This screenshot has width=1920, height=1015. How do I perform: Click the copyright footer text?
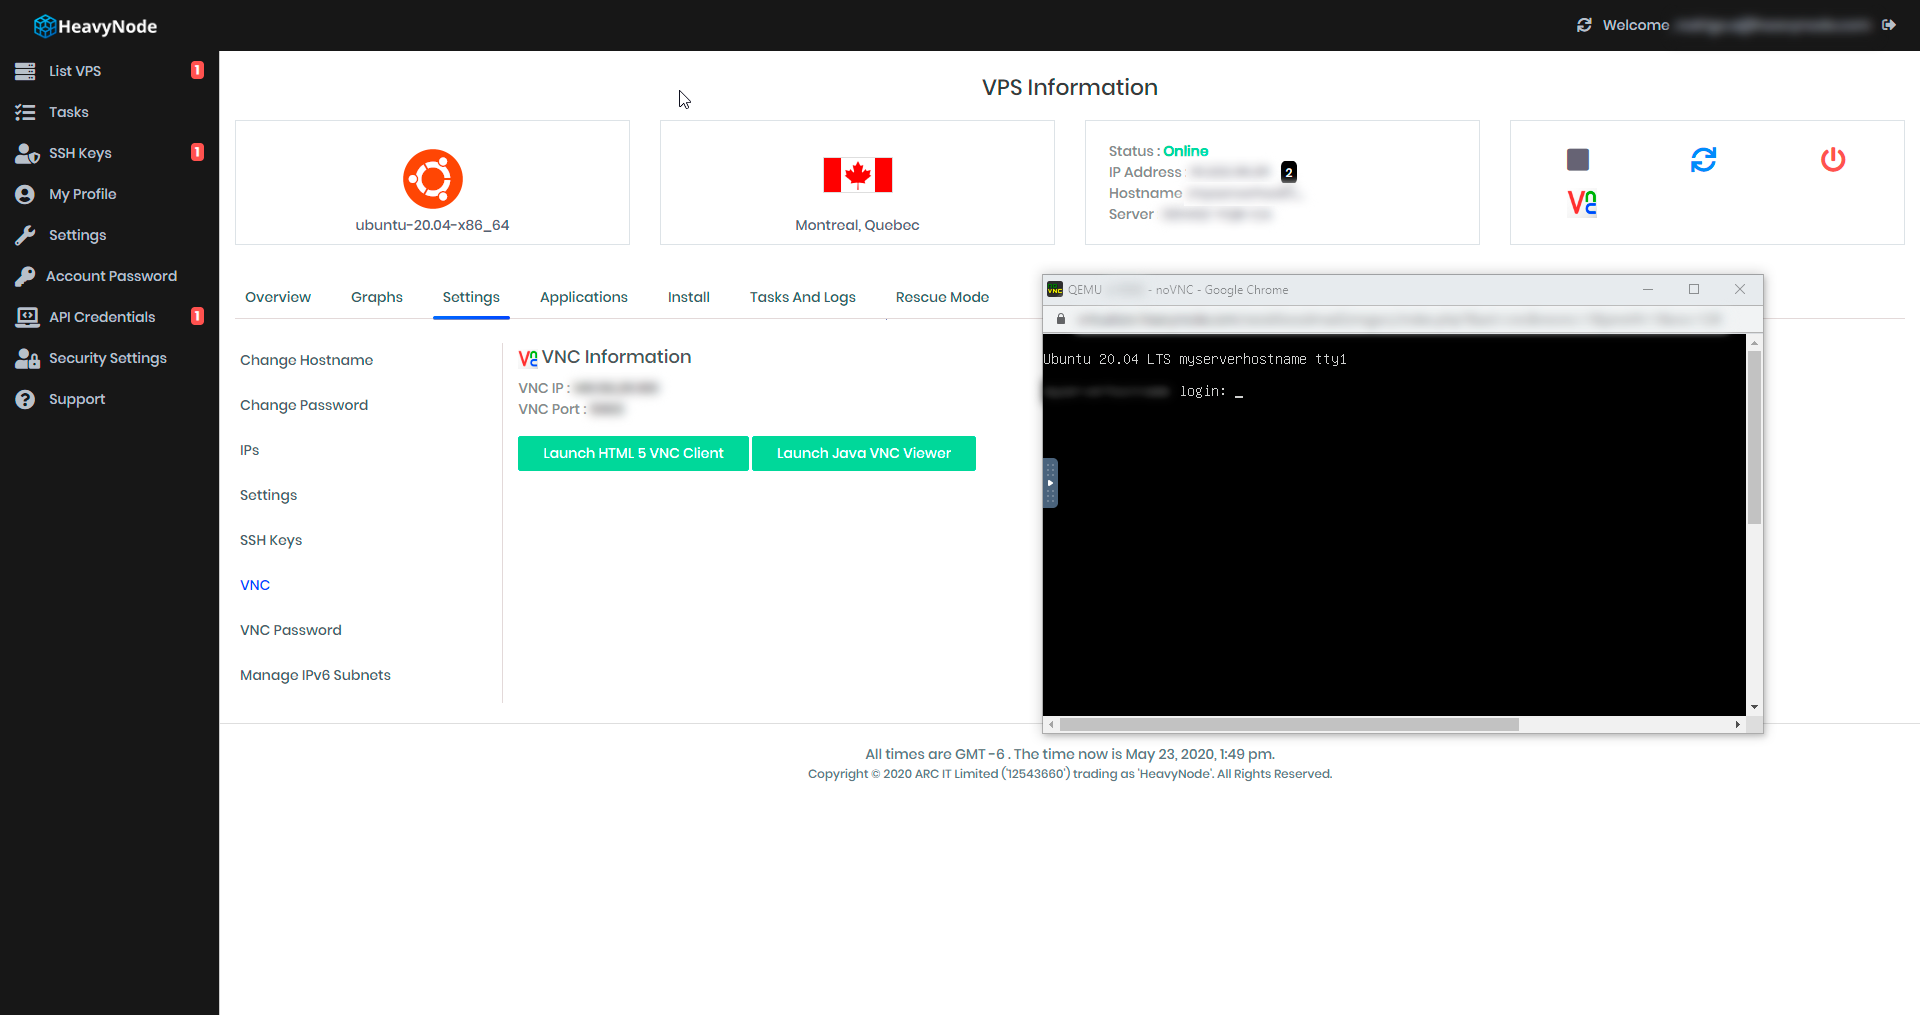[x=1070, y=774]
